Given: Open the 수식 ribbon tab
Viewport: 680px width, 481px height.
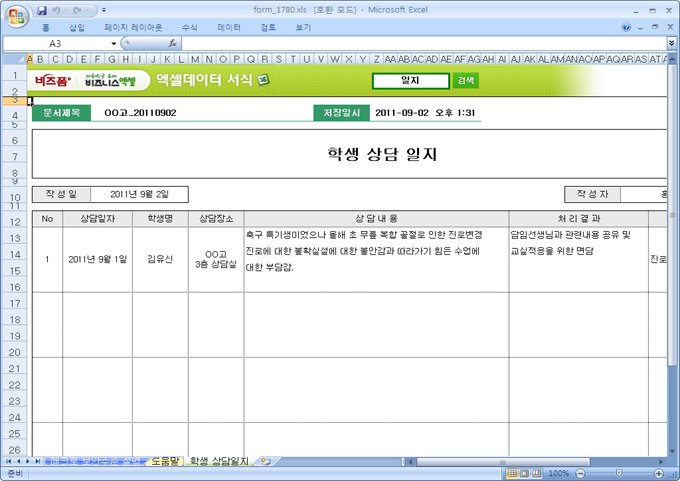Looking at the screenshot, I should 190,28.
